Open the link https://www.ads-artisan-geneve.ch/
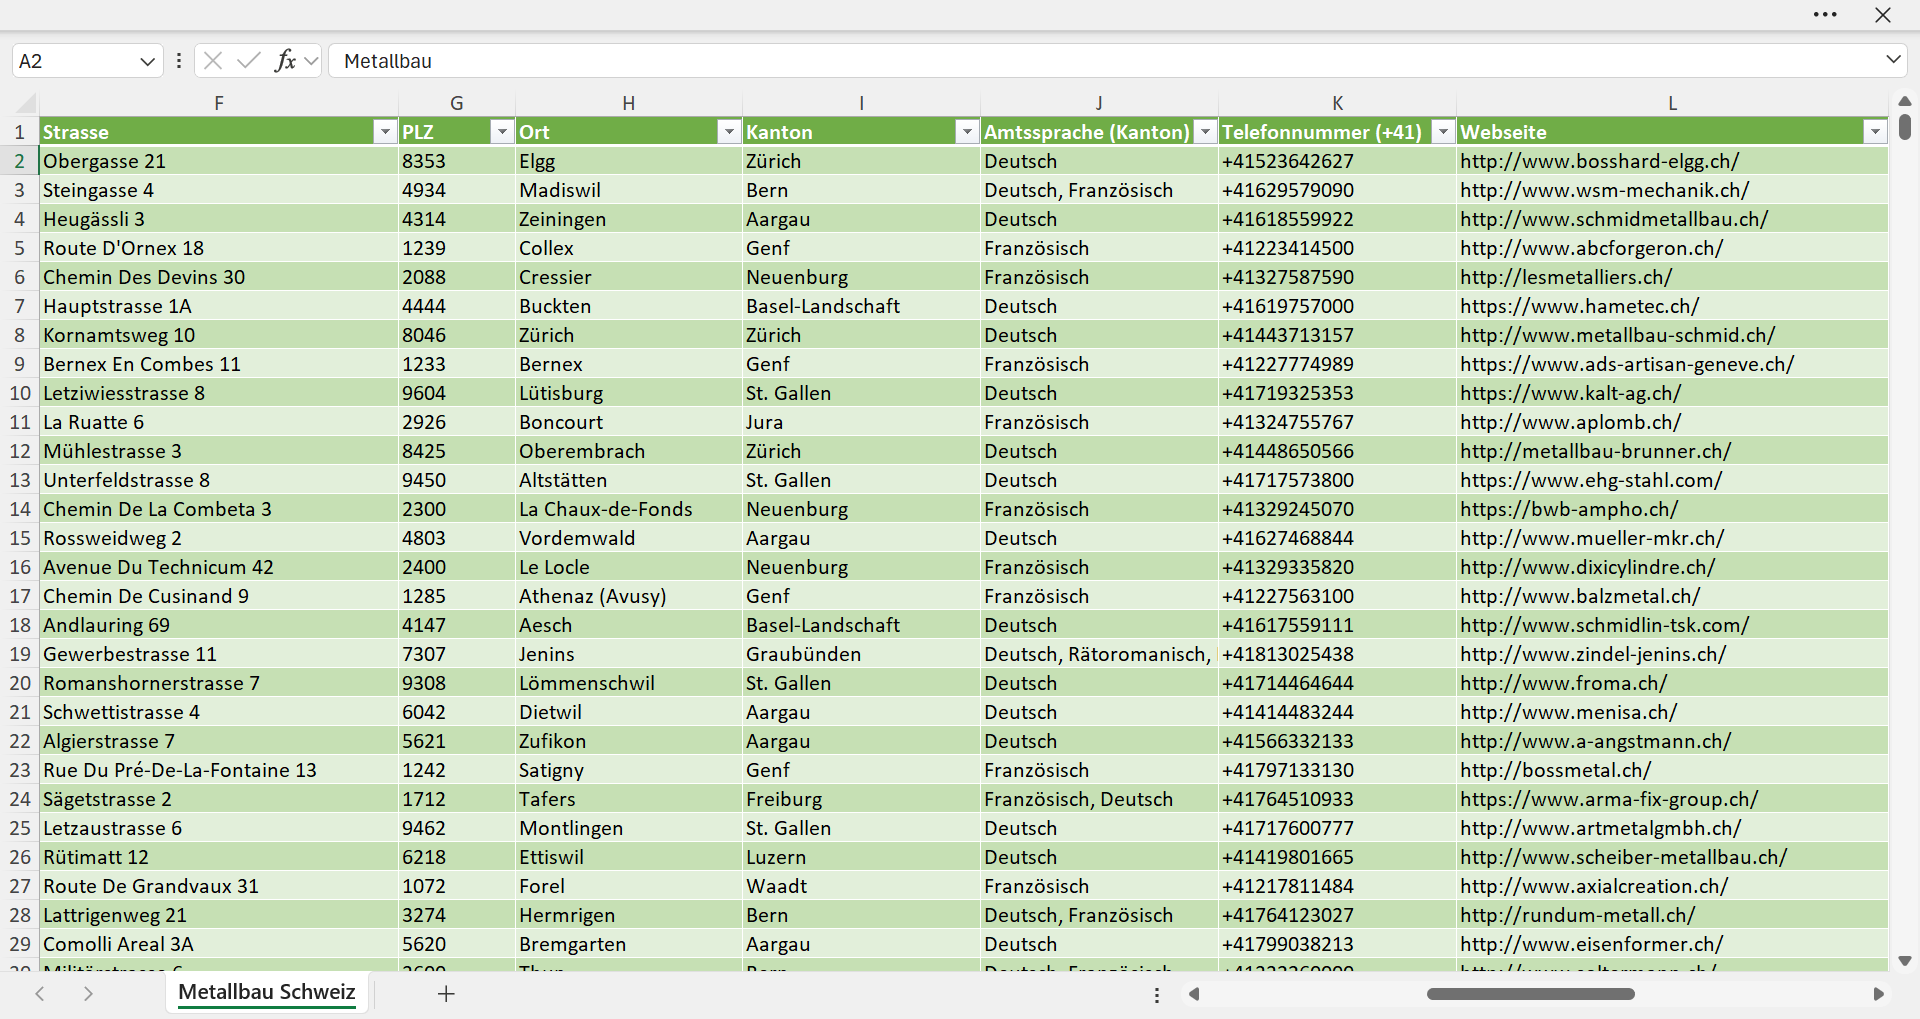This screenshot has height=1019, width=1920. coord(1627,364)
